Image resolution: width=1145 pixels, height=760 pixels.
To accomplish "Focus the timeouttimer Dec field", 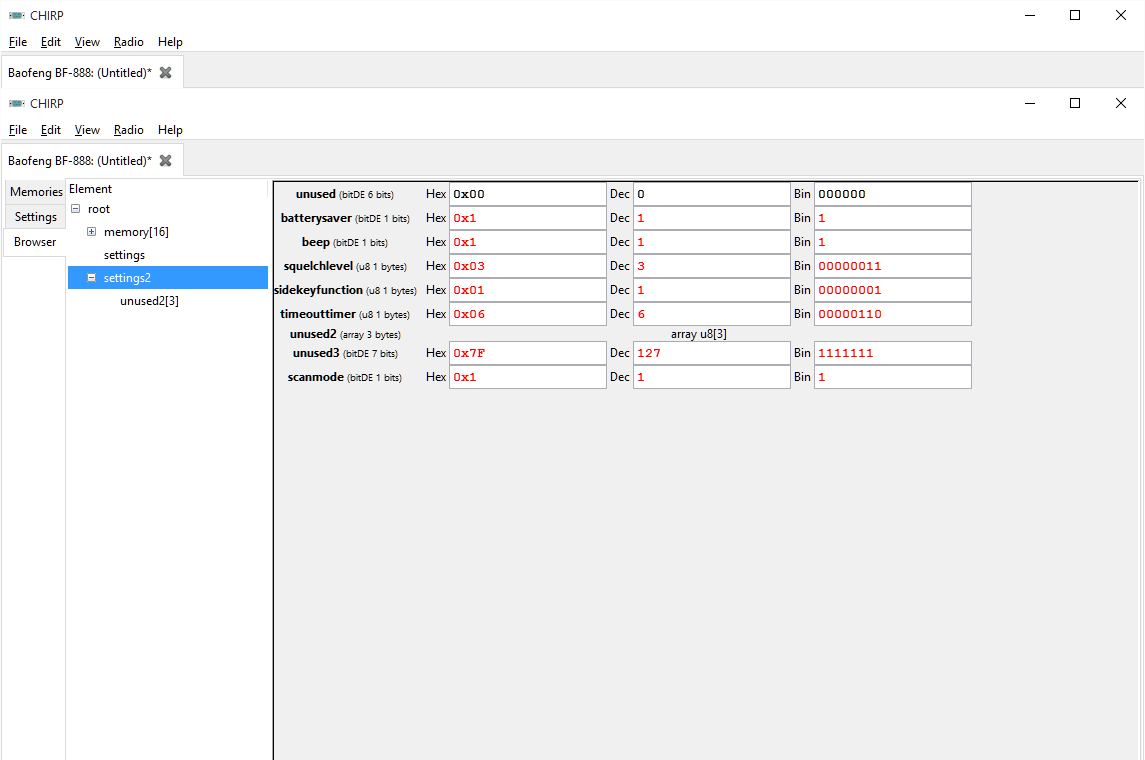I will [x=711, y=314].
